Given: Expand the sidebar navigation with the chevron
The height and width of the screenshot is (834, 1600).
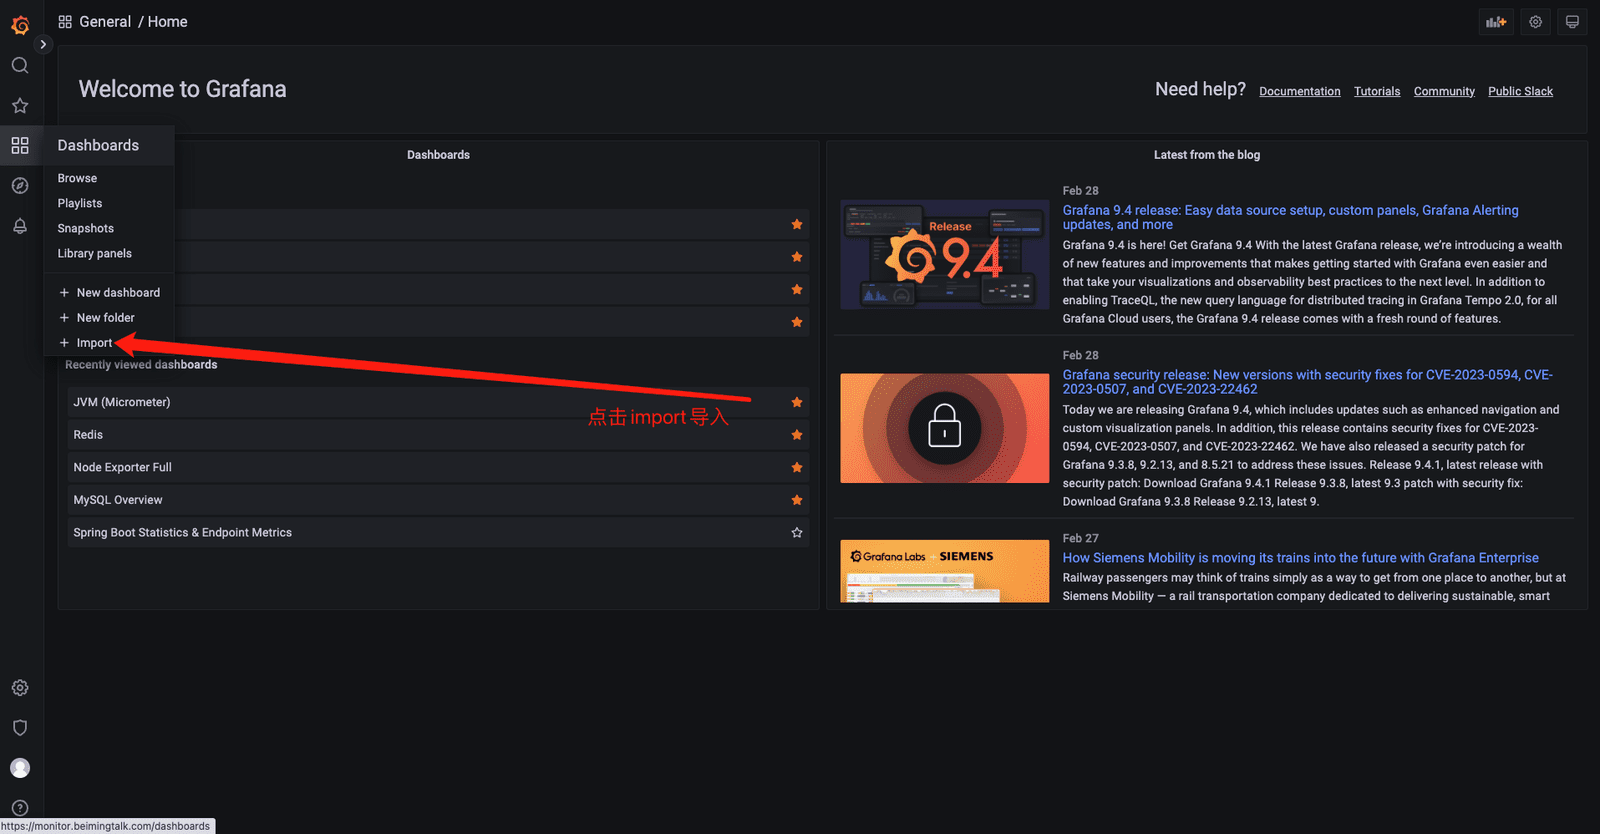Looking at the screenshot, I should click(43, 44).
